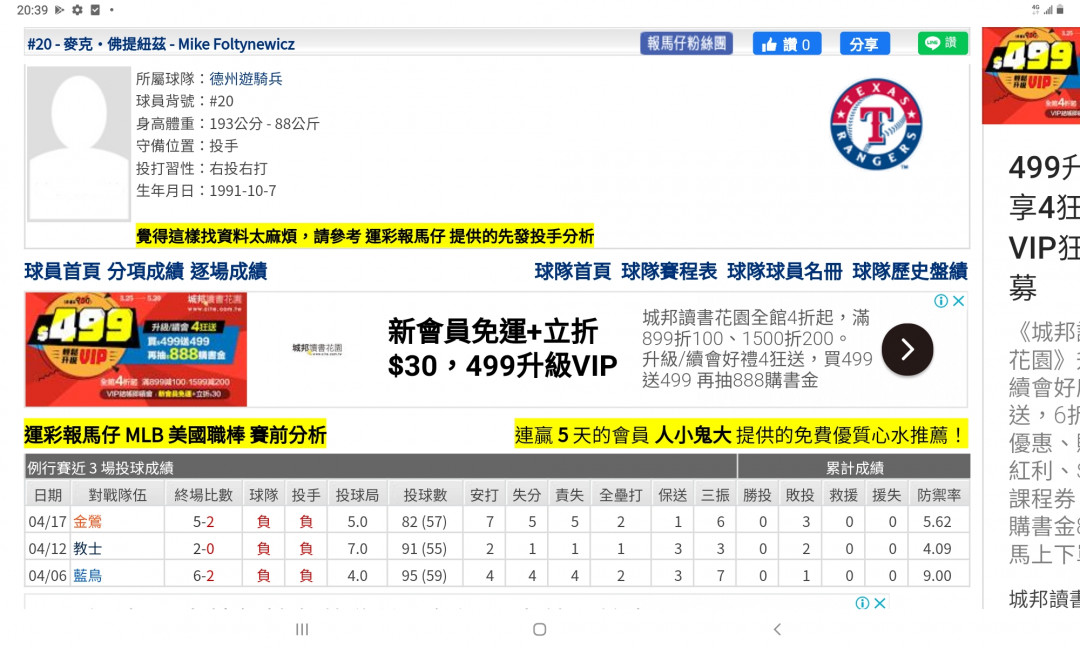The height and width of the screenshot is (648, 1080).
Task: Tap the Android back navigation icon
Action: (x=778, y=629)
